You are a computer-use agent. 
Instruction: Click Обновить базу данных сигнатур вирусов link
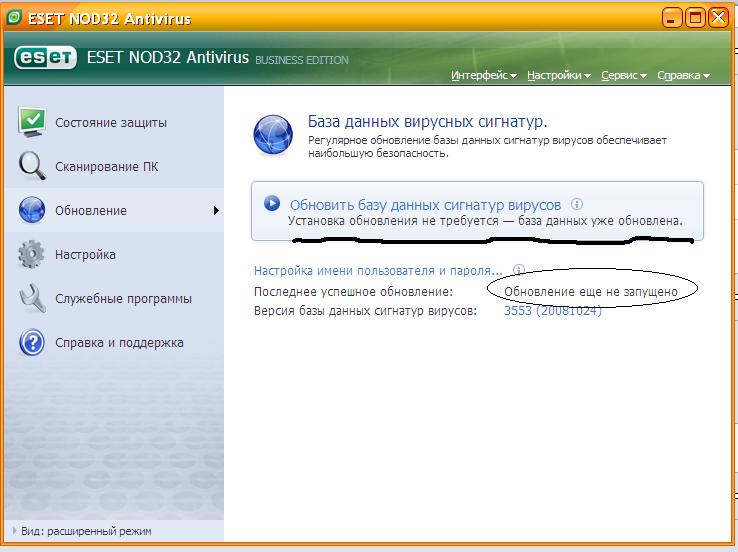pos(425,205)
